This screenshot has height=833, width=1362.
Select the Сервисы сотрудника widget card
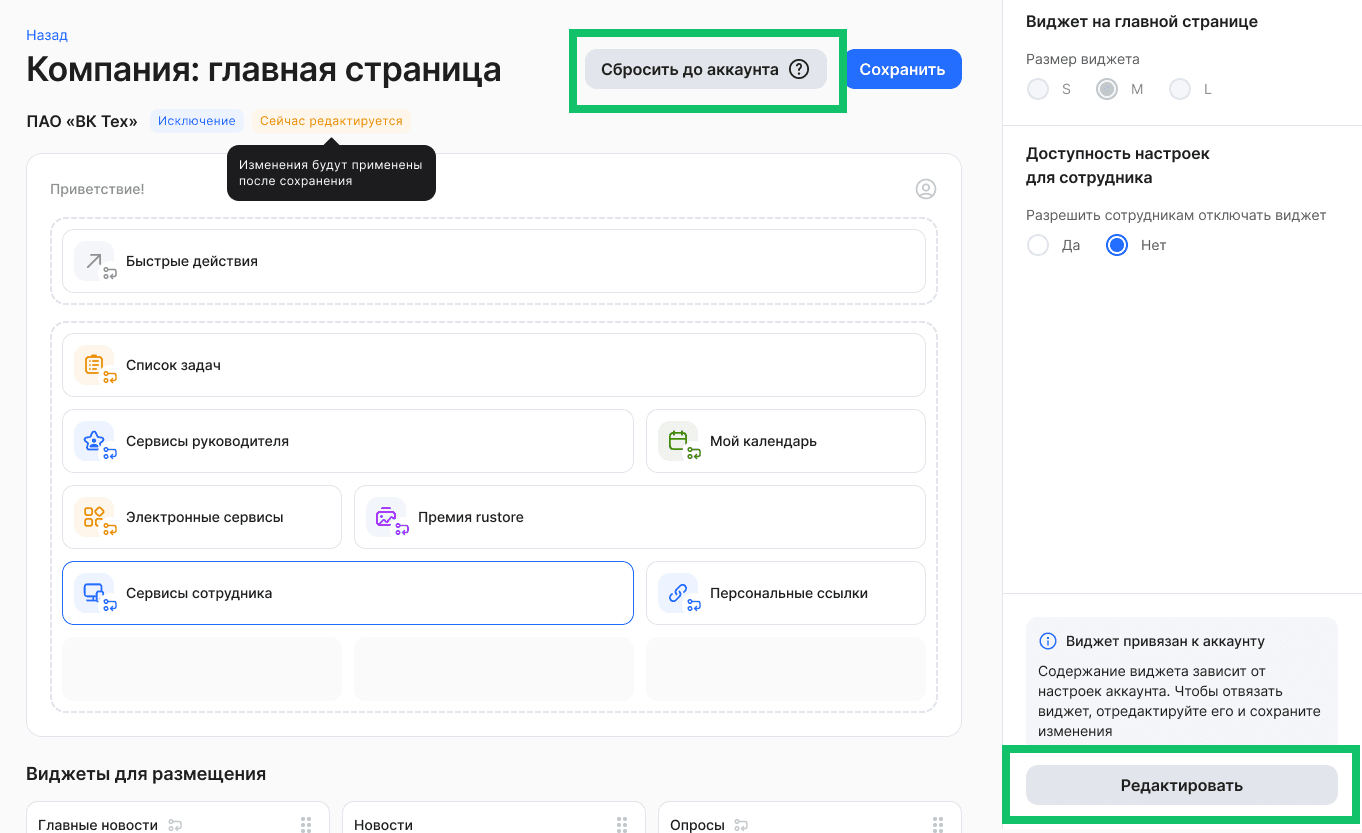click(348, 593)
